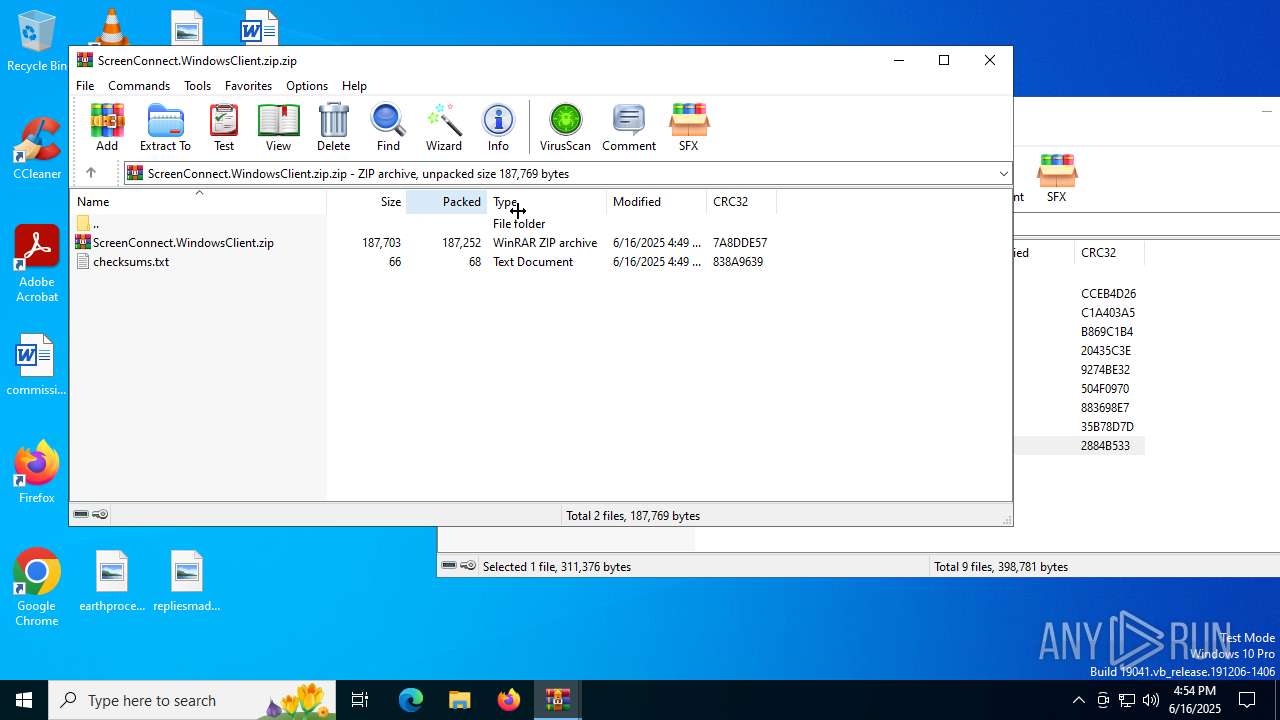The width and height of the screenshot is (1280, 720).
Task: Click the network tray icon
Action: (x=1126, y=700)
